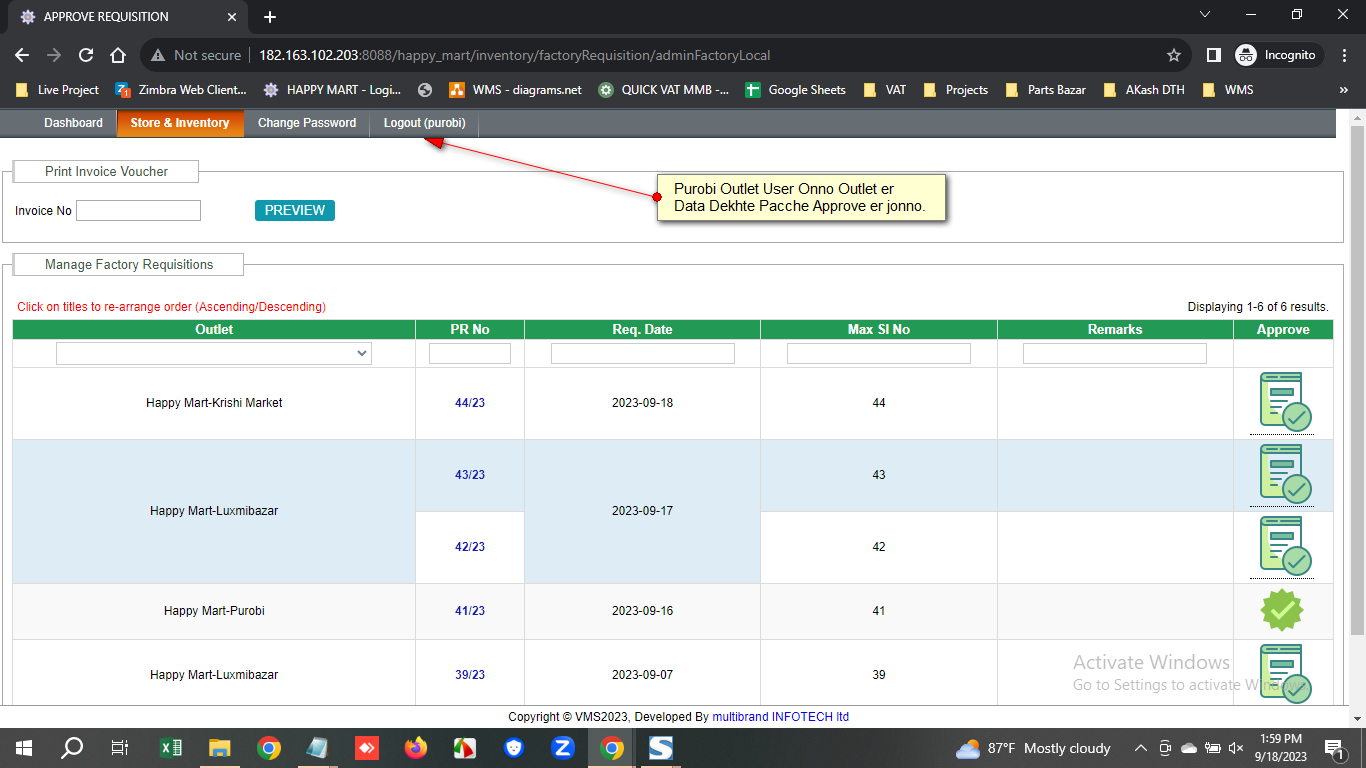Viewport: 1366px width, 768px height.
Task: Go back to the previous page
Action: [x=22, y=55]
